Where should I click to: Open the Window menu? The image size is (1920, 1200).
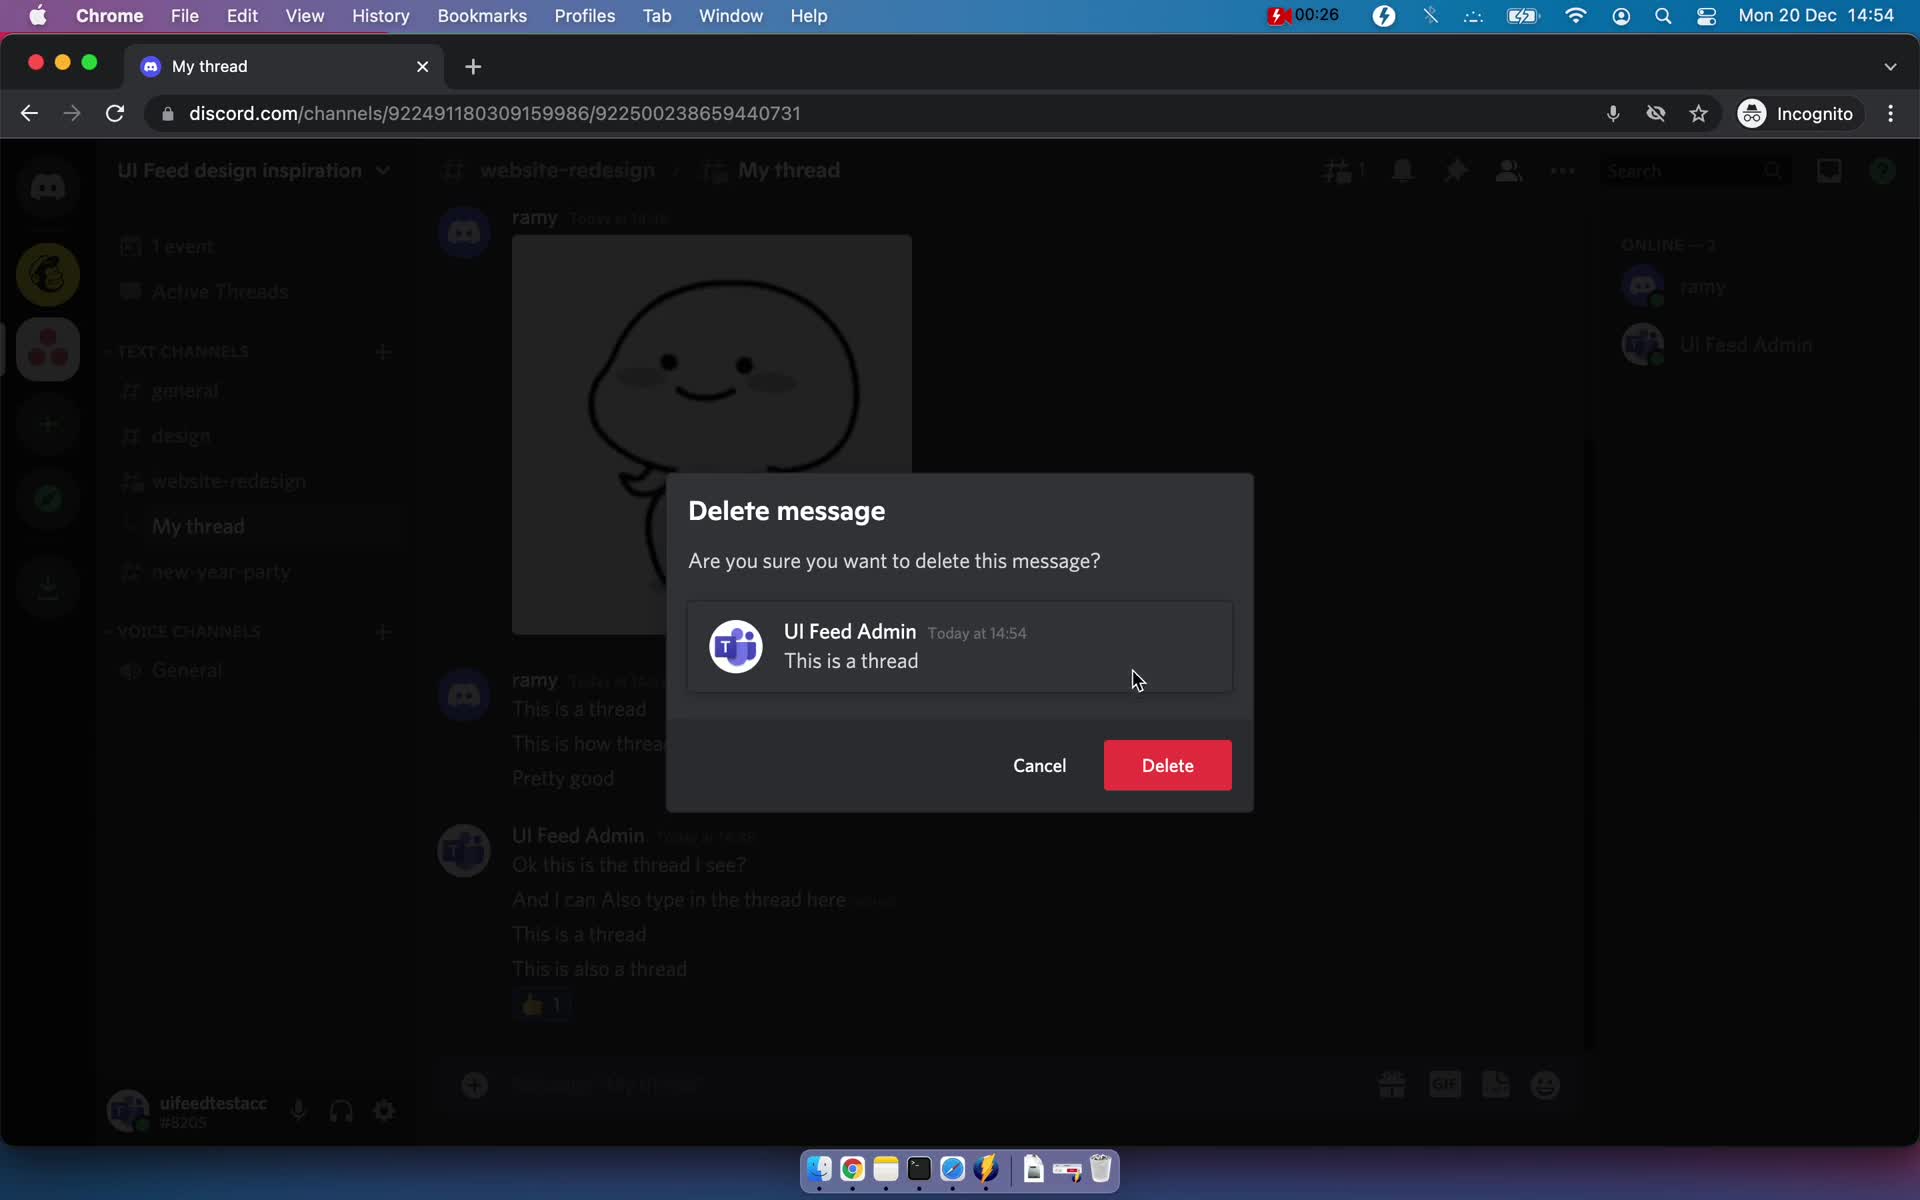[x=731, y=16]
